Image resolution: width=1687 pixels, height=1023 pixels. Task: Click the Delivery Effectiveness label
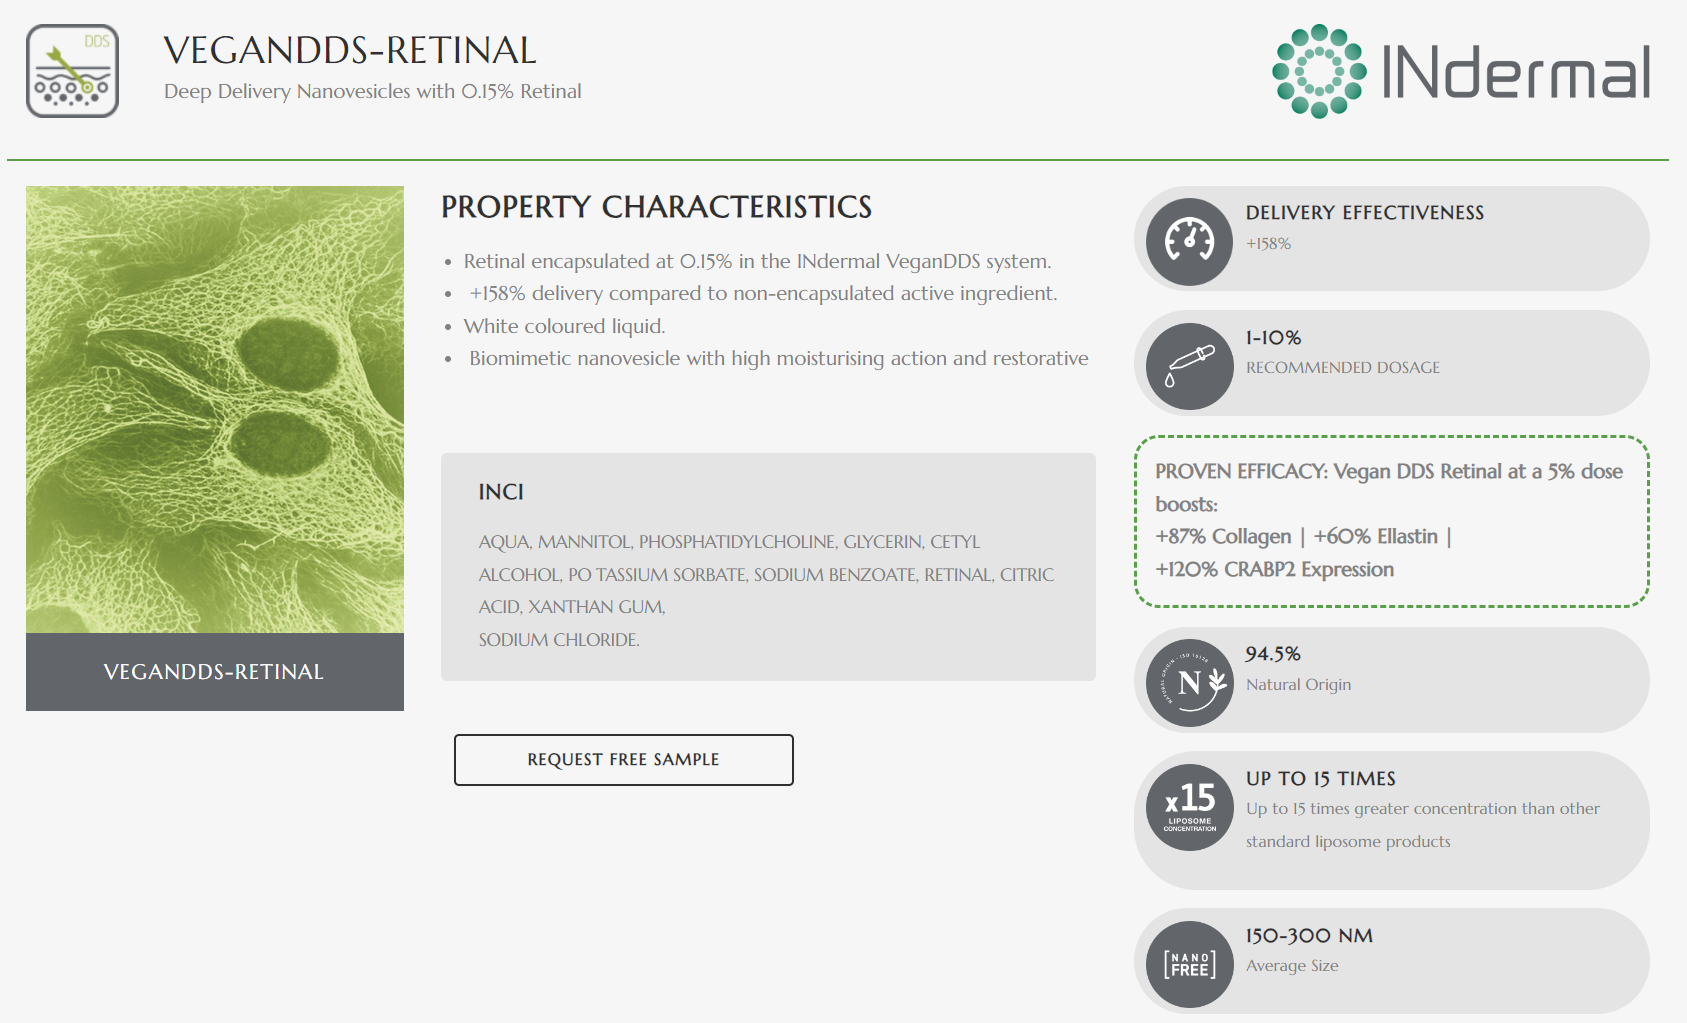(x=1364, y=213)
